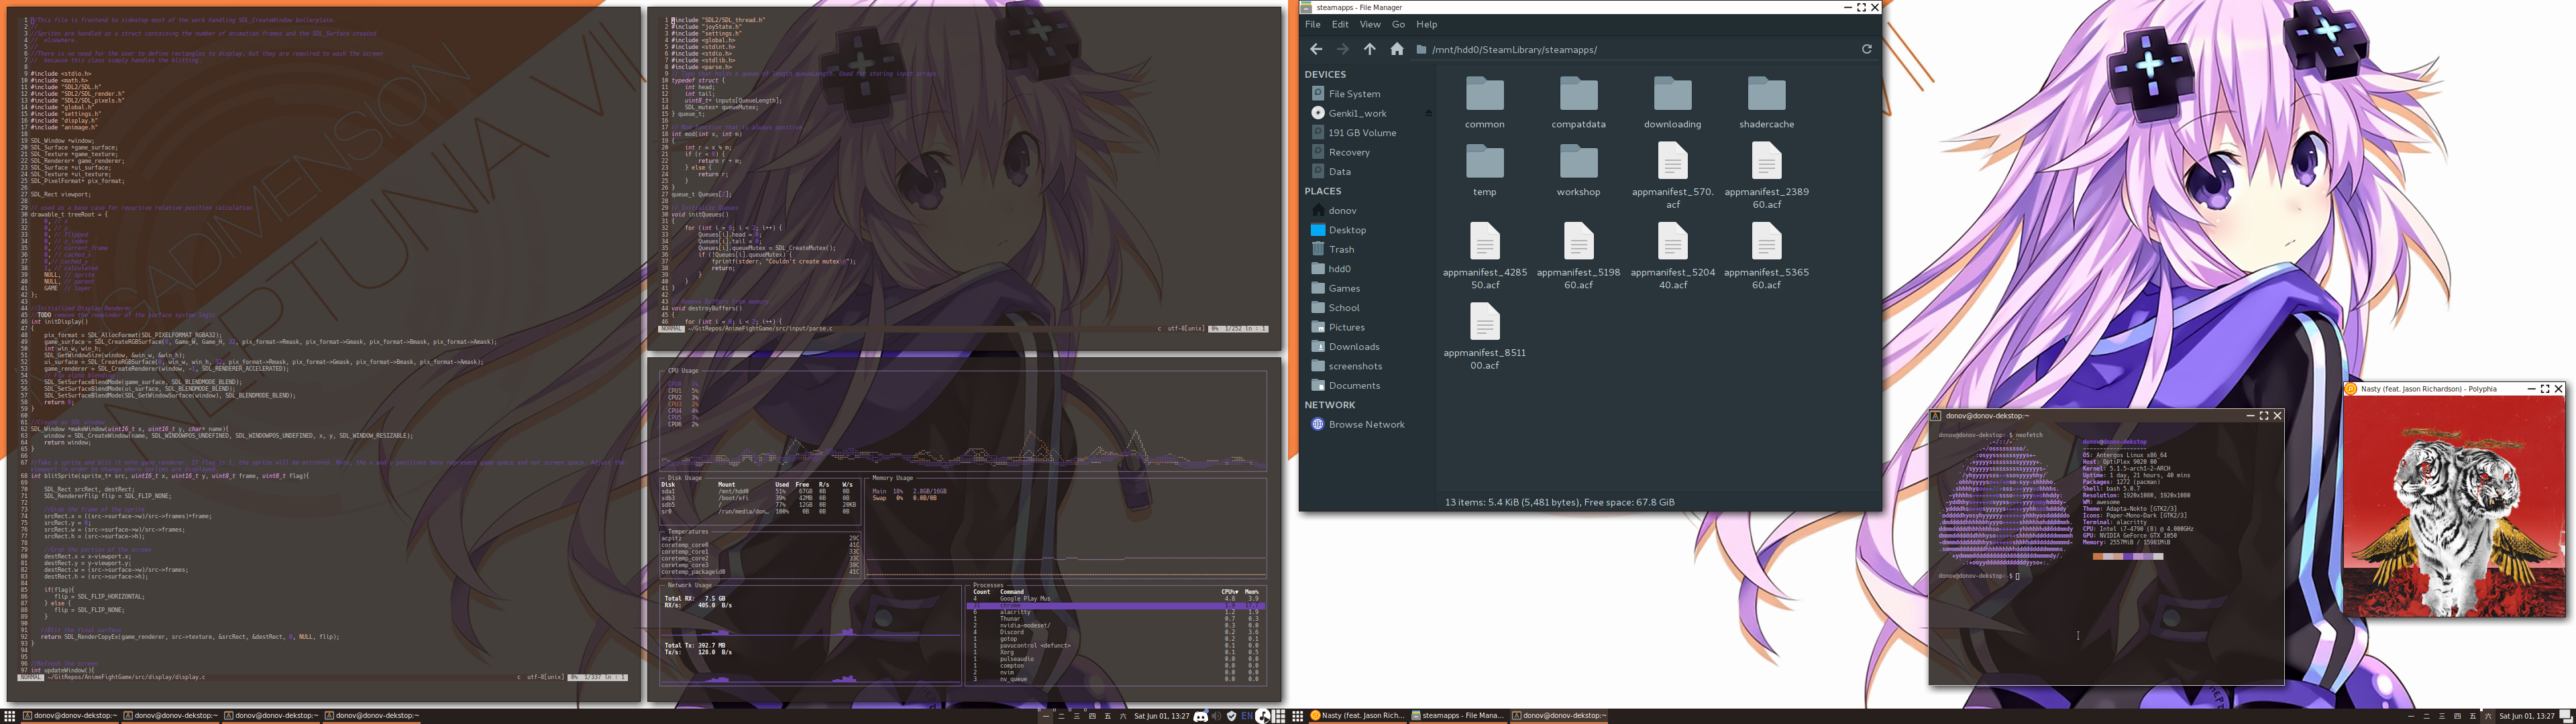
Task: Go up to the parent folder
Action: 1369,49
